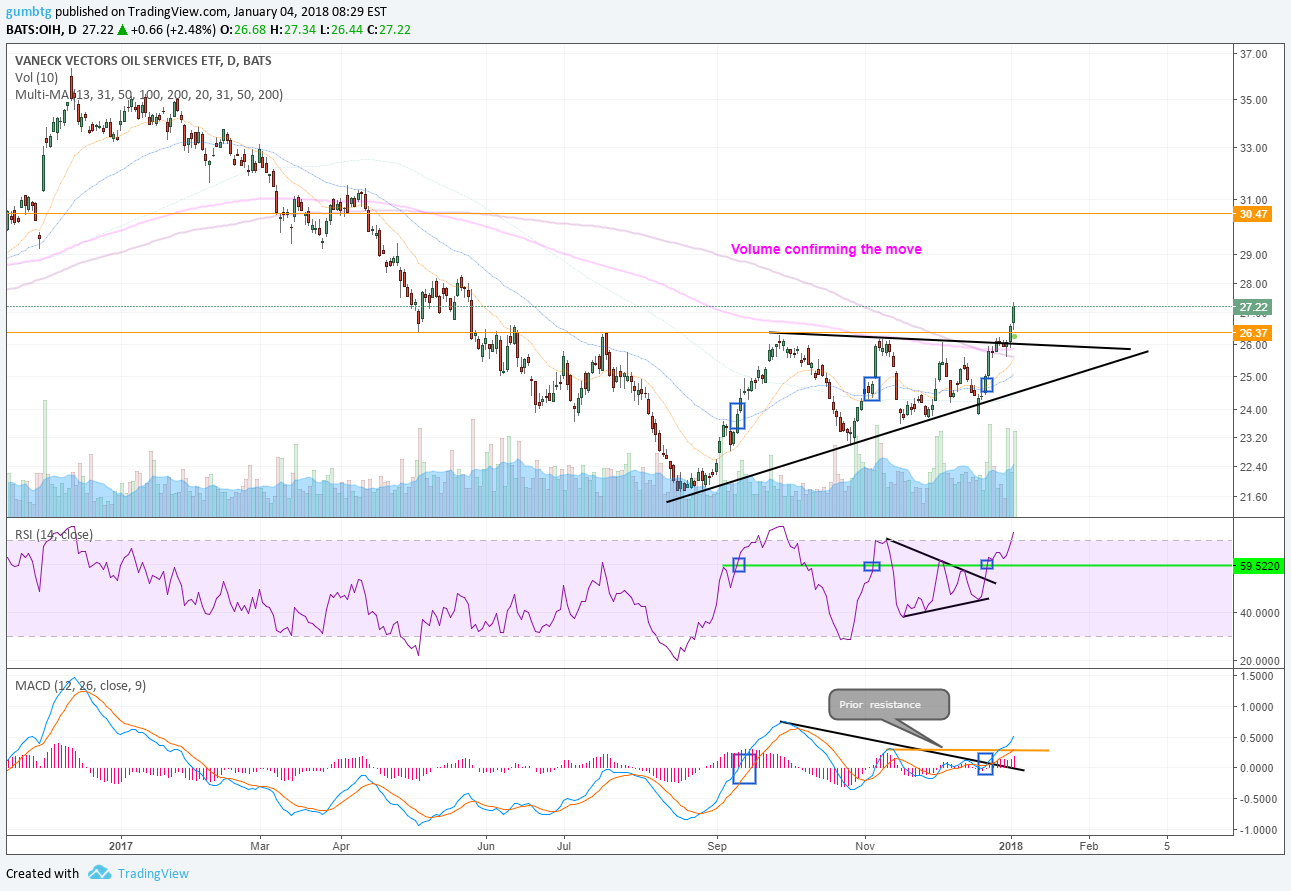The height and width of the screenshot is (891, 1291).
Task: Click the 29.00 price axis value
Action: (x=1254, y=256)
